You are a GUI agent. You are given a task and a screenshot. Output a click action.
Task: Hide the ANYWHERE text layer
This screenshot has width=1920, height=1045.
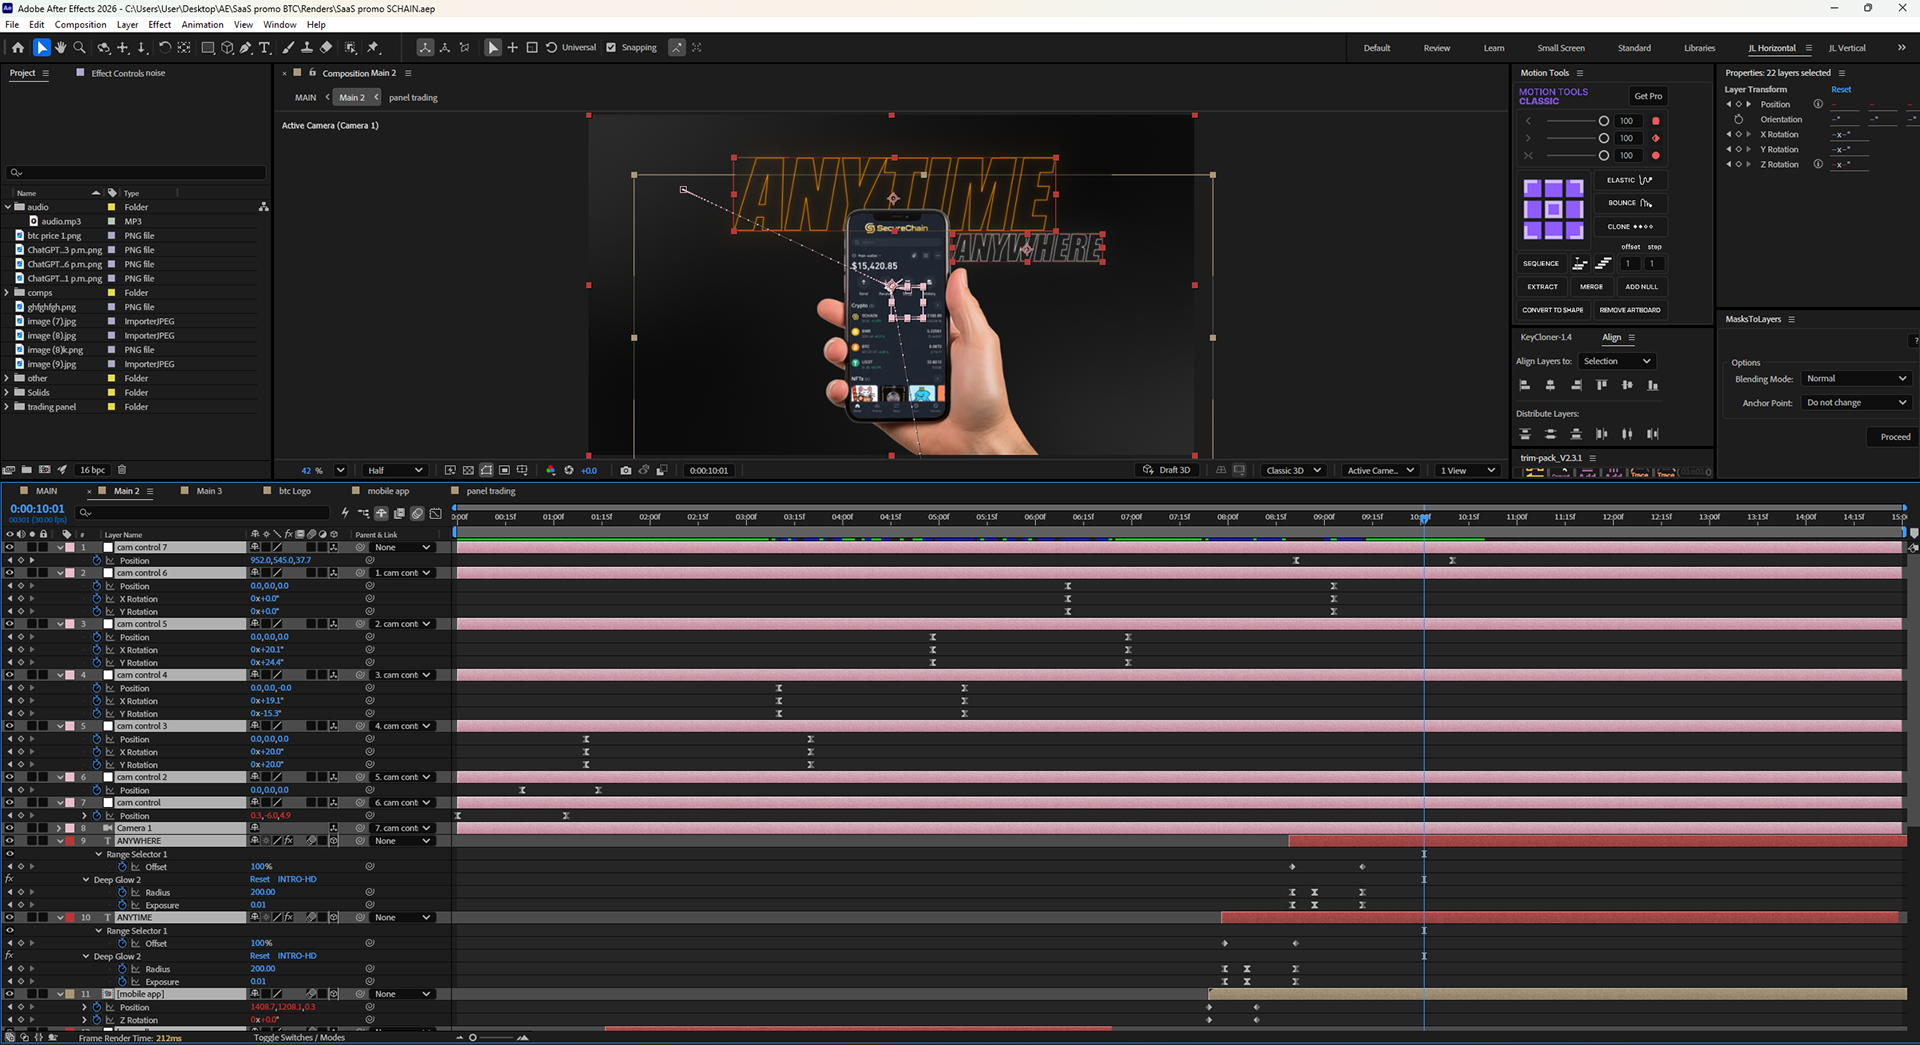click(x=9, y=841)
